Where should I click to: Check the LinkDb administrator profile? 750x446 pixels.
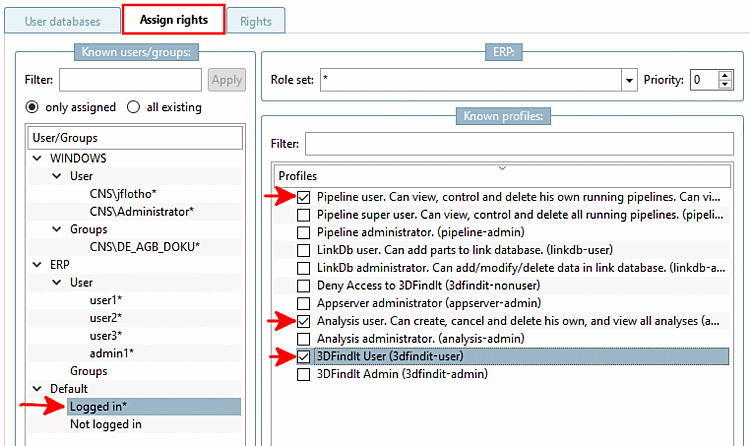[x=304, y=269]
